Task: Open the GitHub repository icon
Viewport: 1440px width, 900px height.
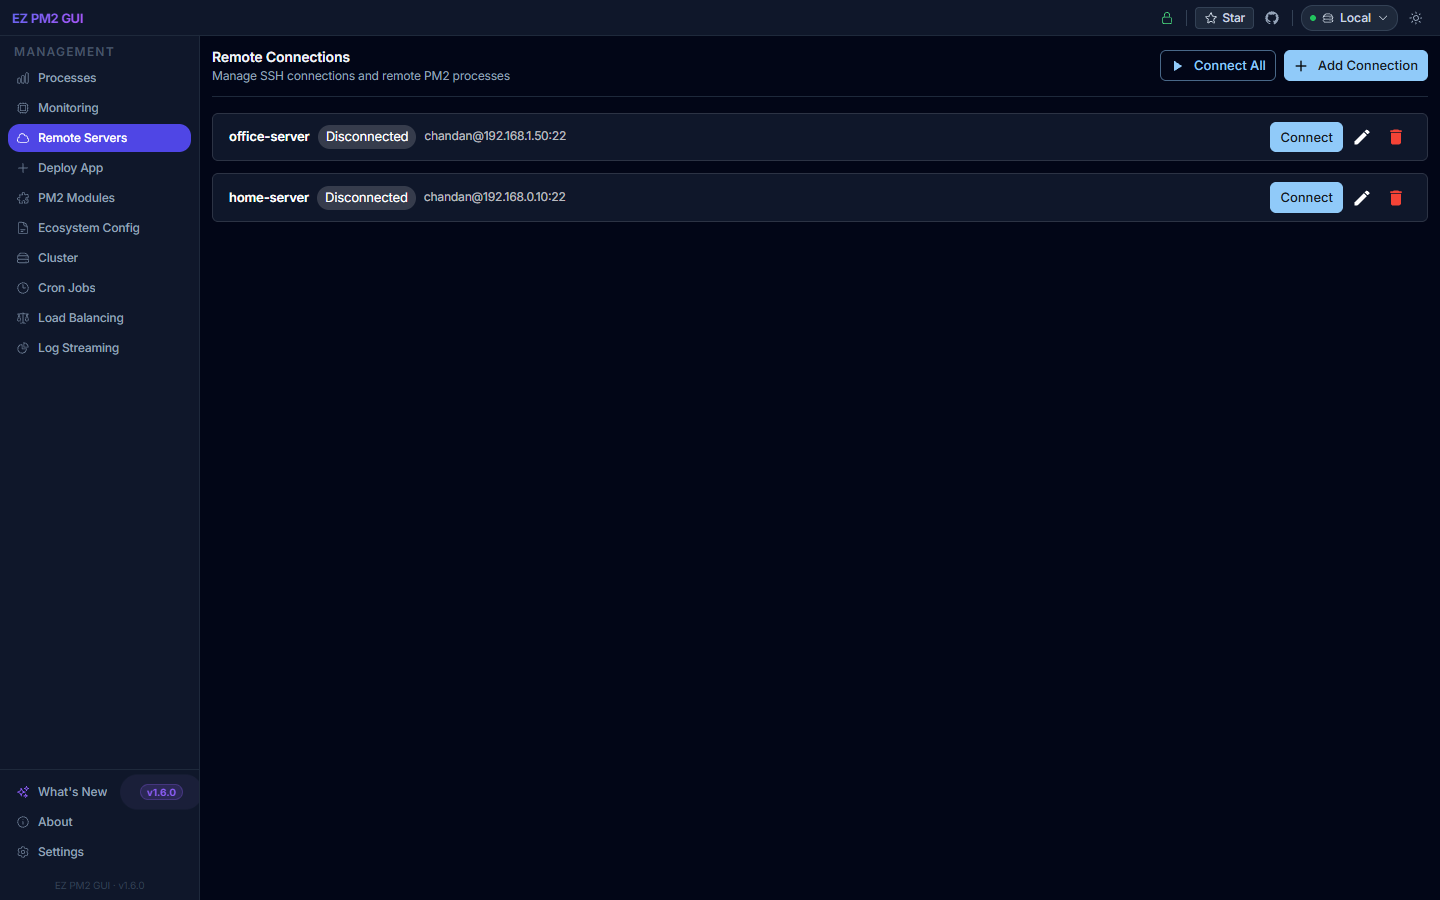Action: [1271, 18]
